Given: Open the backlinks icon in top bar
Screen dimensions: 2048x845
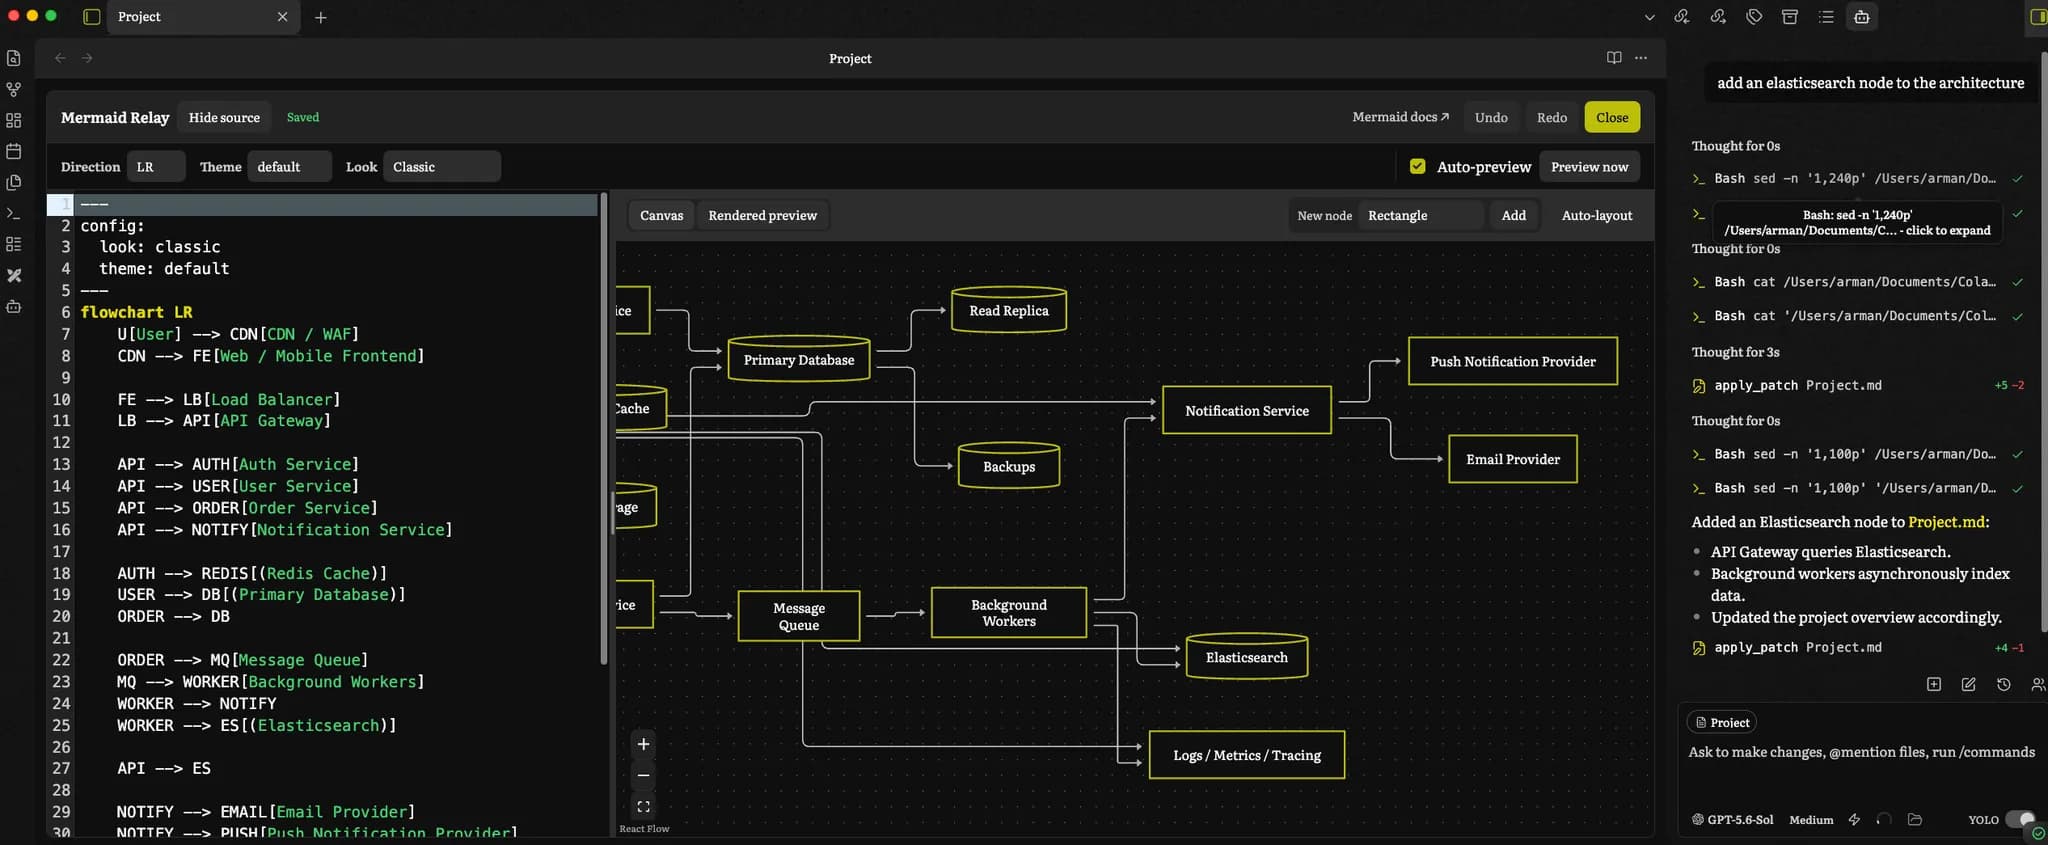Looking at the screenshot, I should (1682, 17).
